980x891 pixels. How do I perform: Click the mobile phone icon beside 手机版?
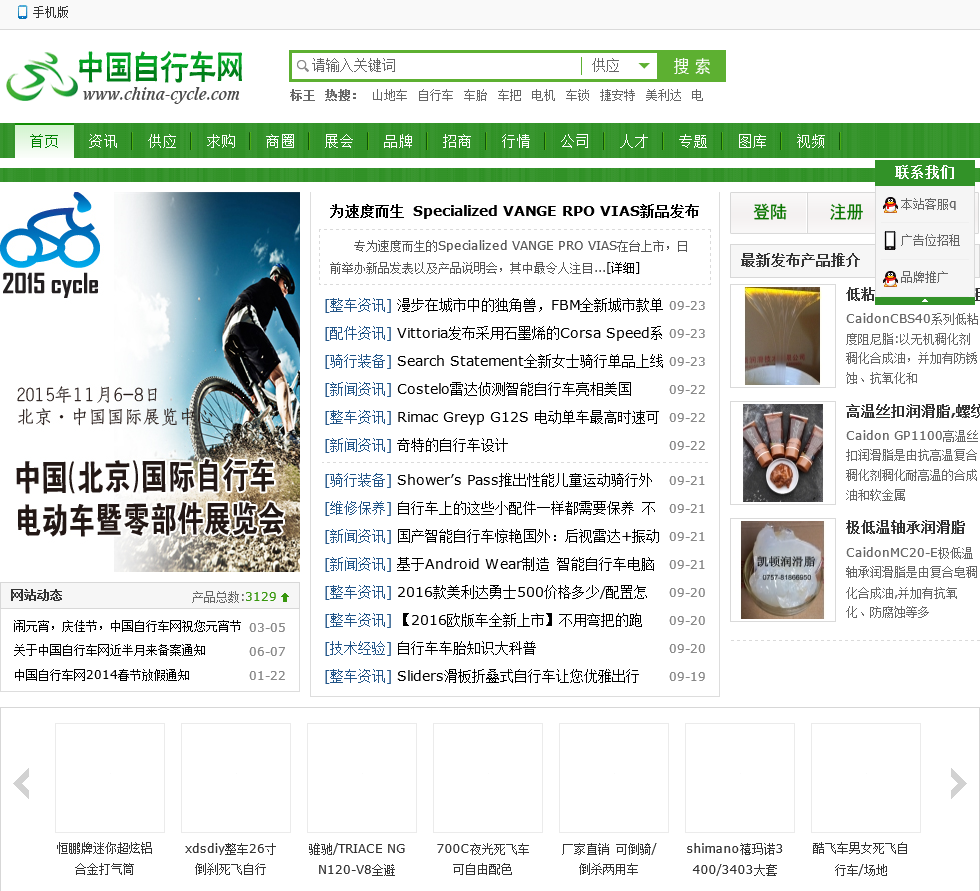[22, 12]
